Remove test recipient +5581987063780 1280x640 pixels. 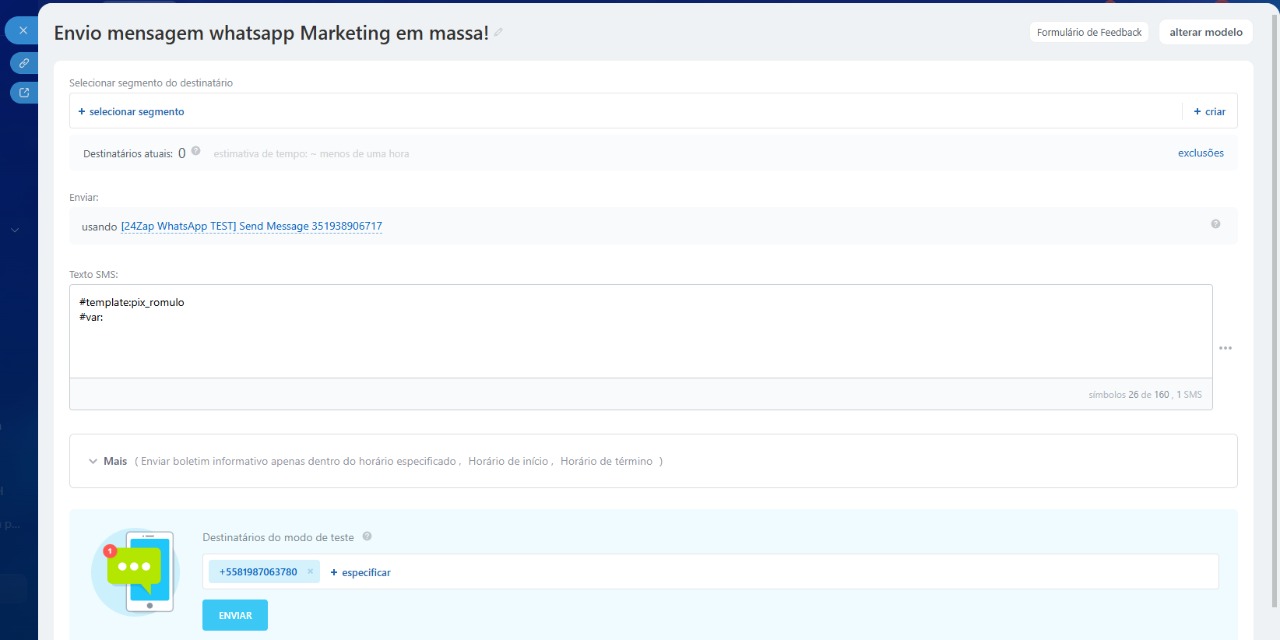[x=310, y=572]
